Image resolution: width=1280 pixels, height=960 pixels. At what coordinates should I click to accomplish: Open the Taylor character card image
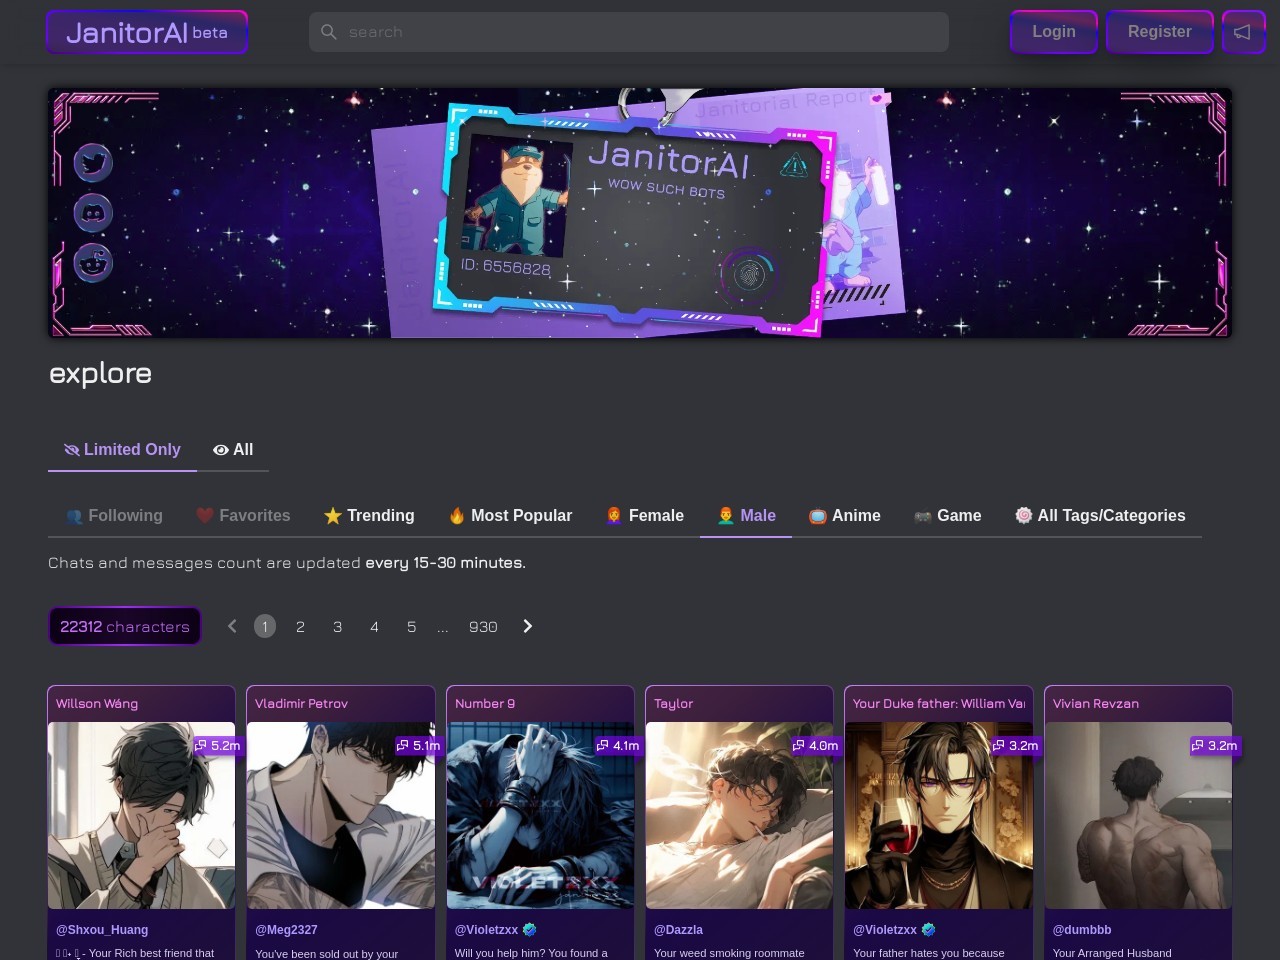coord(739,815)
